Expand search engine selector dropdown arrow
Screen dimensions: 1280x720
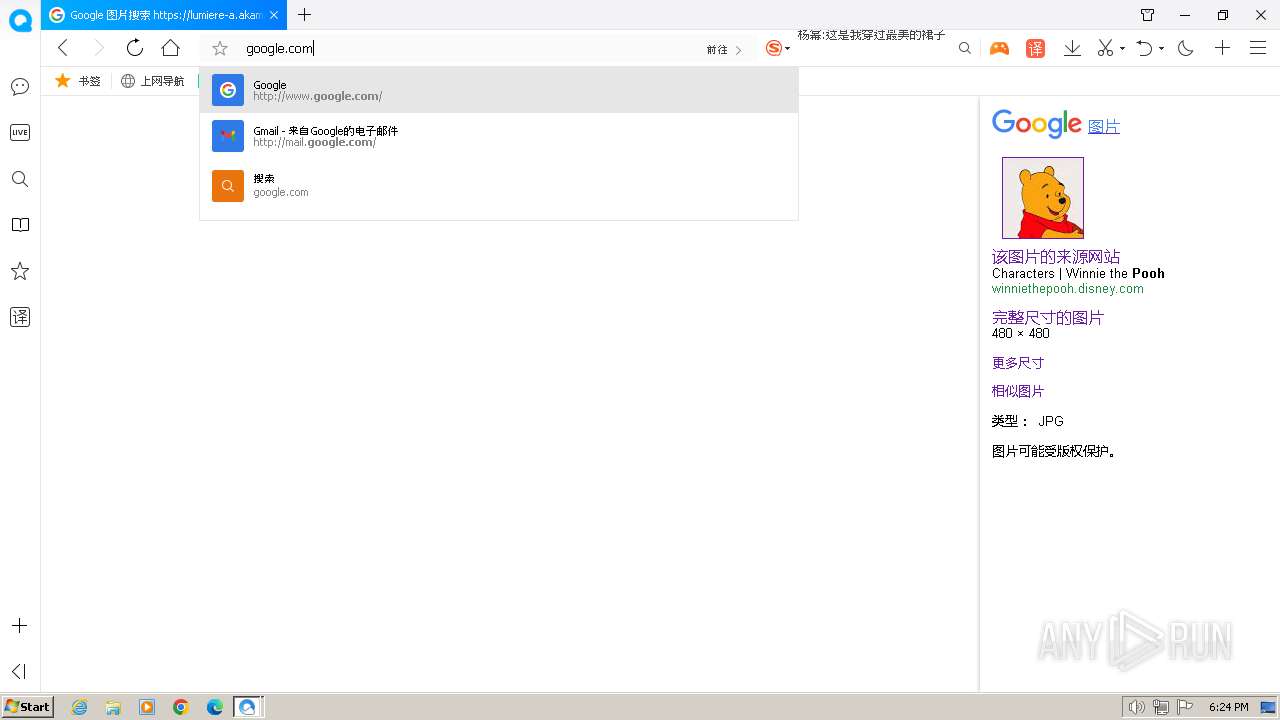788,49
